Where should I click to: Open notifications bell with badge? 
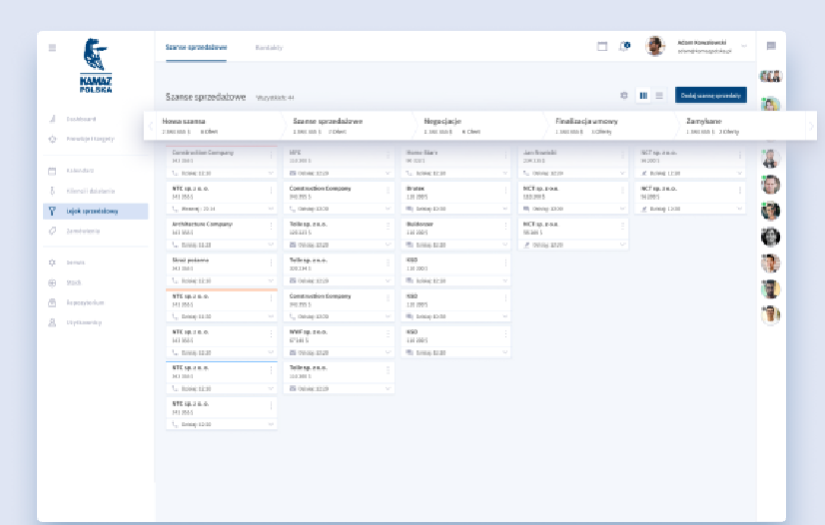pyautogui.click(x=625, y=46)
